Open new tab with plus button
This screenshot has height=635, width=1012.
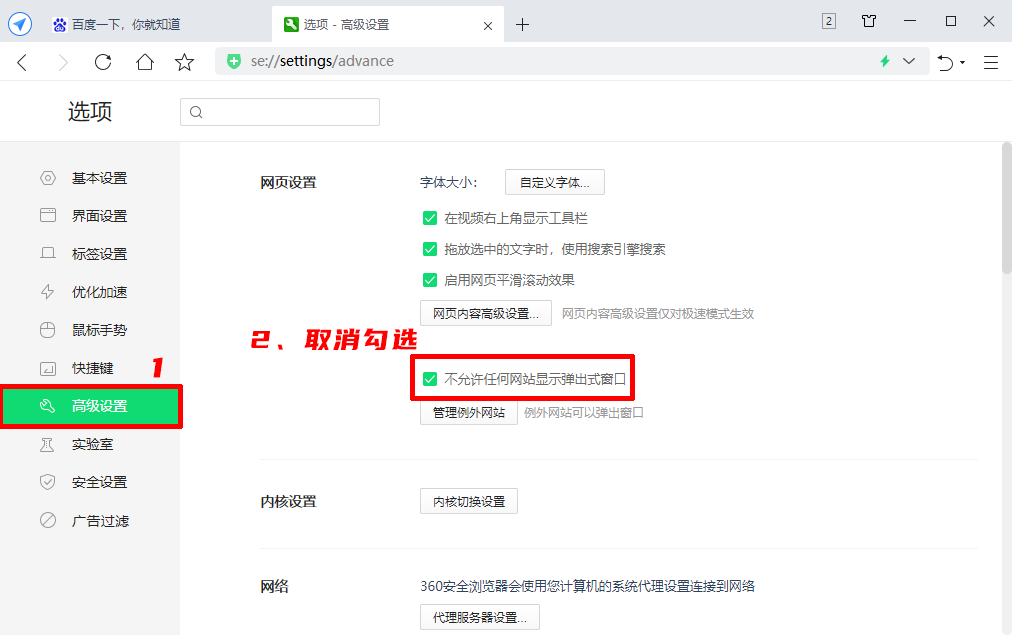tap(522, 25)
